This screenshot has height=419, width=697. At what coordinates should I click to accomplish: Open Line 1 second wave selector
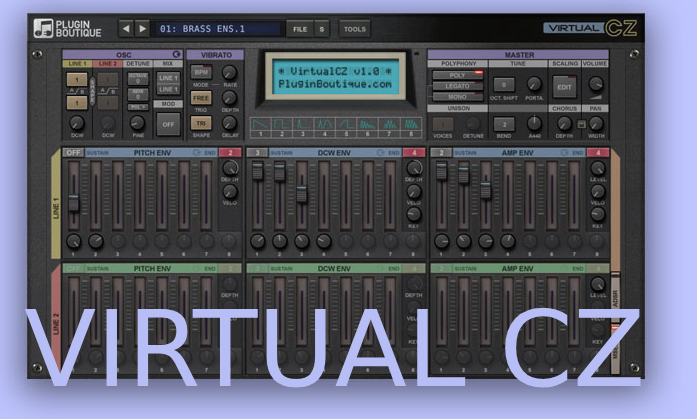tap(77, 103)
